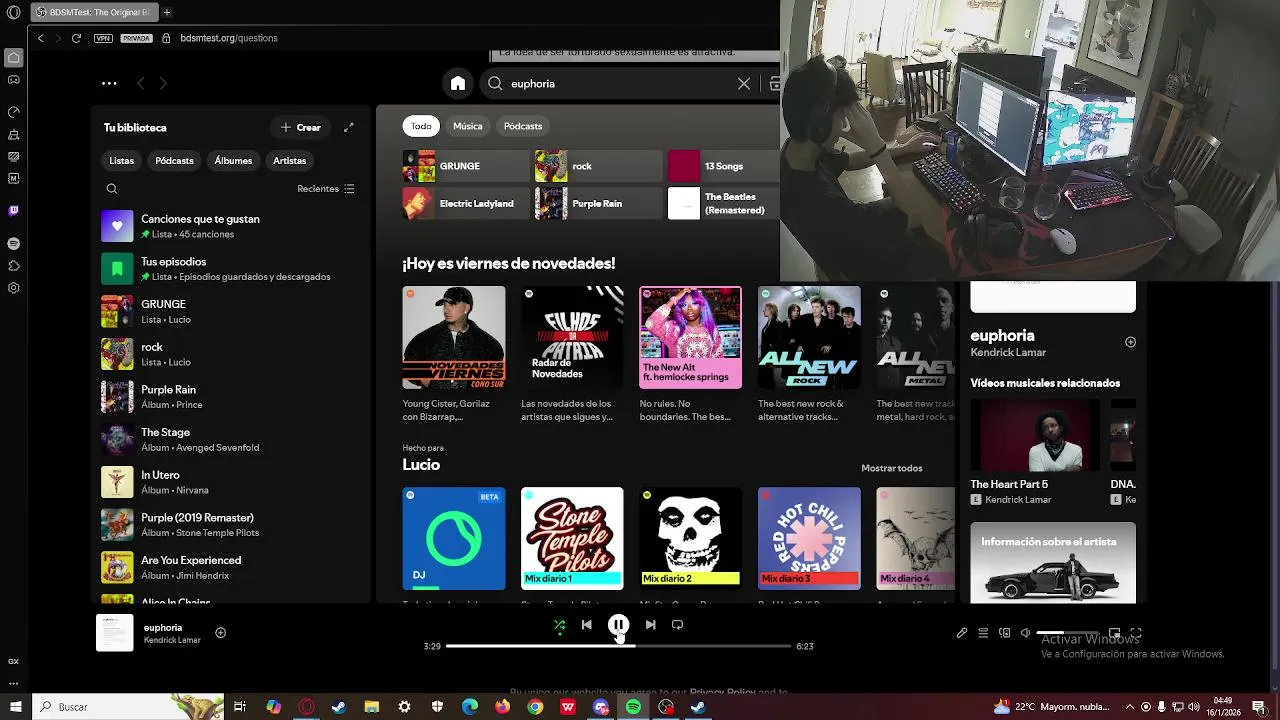Focus the euphoria search field

pyautogui.click(x=620, y=84)
